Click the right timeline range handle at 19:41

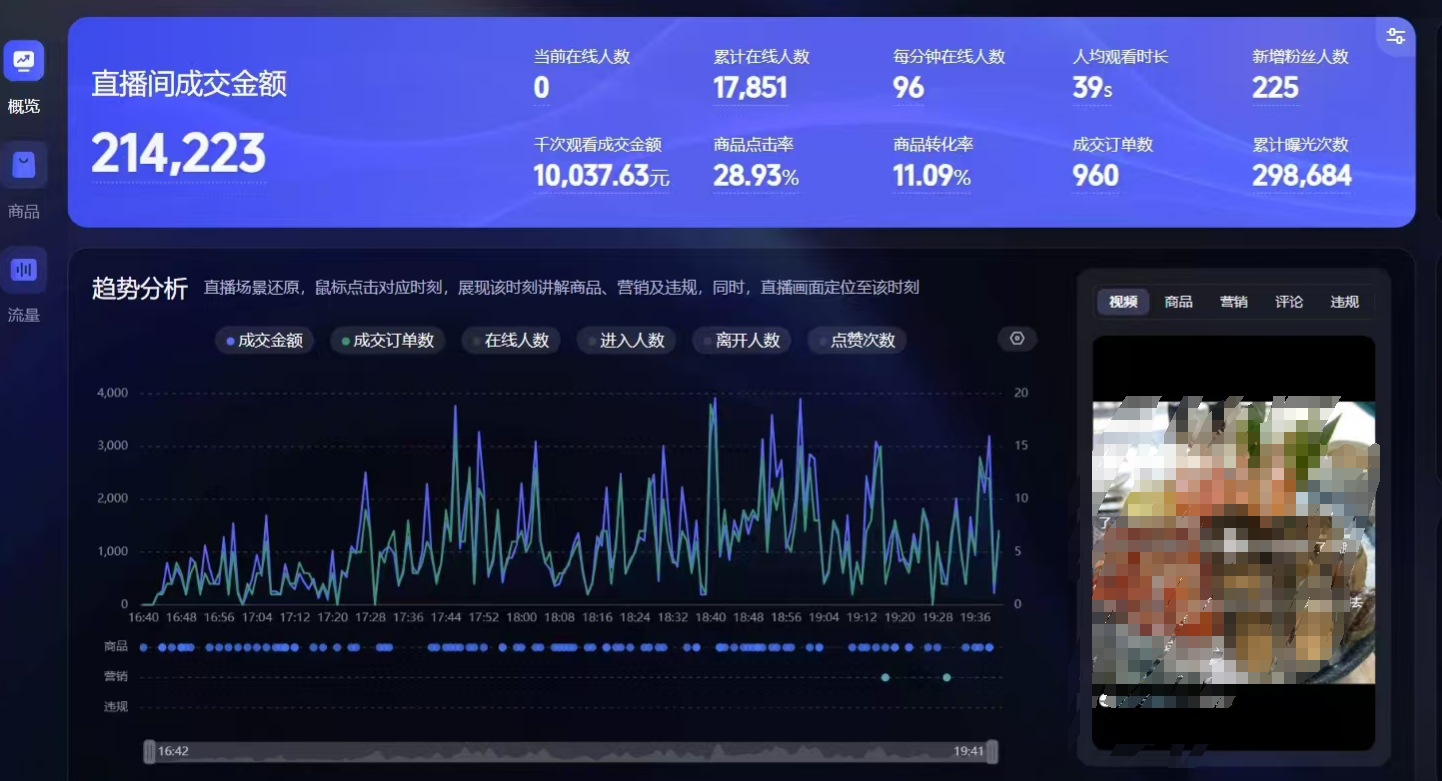(x=992, y=751)
